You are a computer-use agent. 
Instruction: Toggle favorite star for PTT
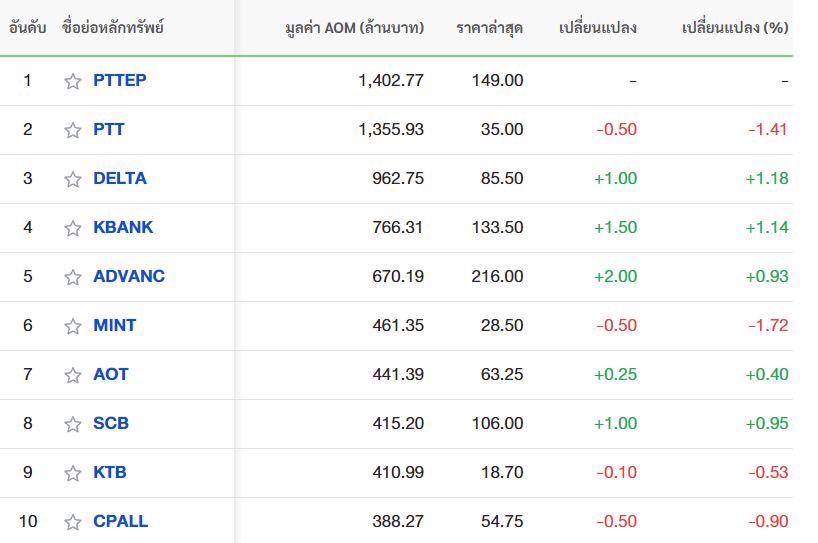(73, 130)
